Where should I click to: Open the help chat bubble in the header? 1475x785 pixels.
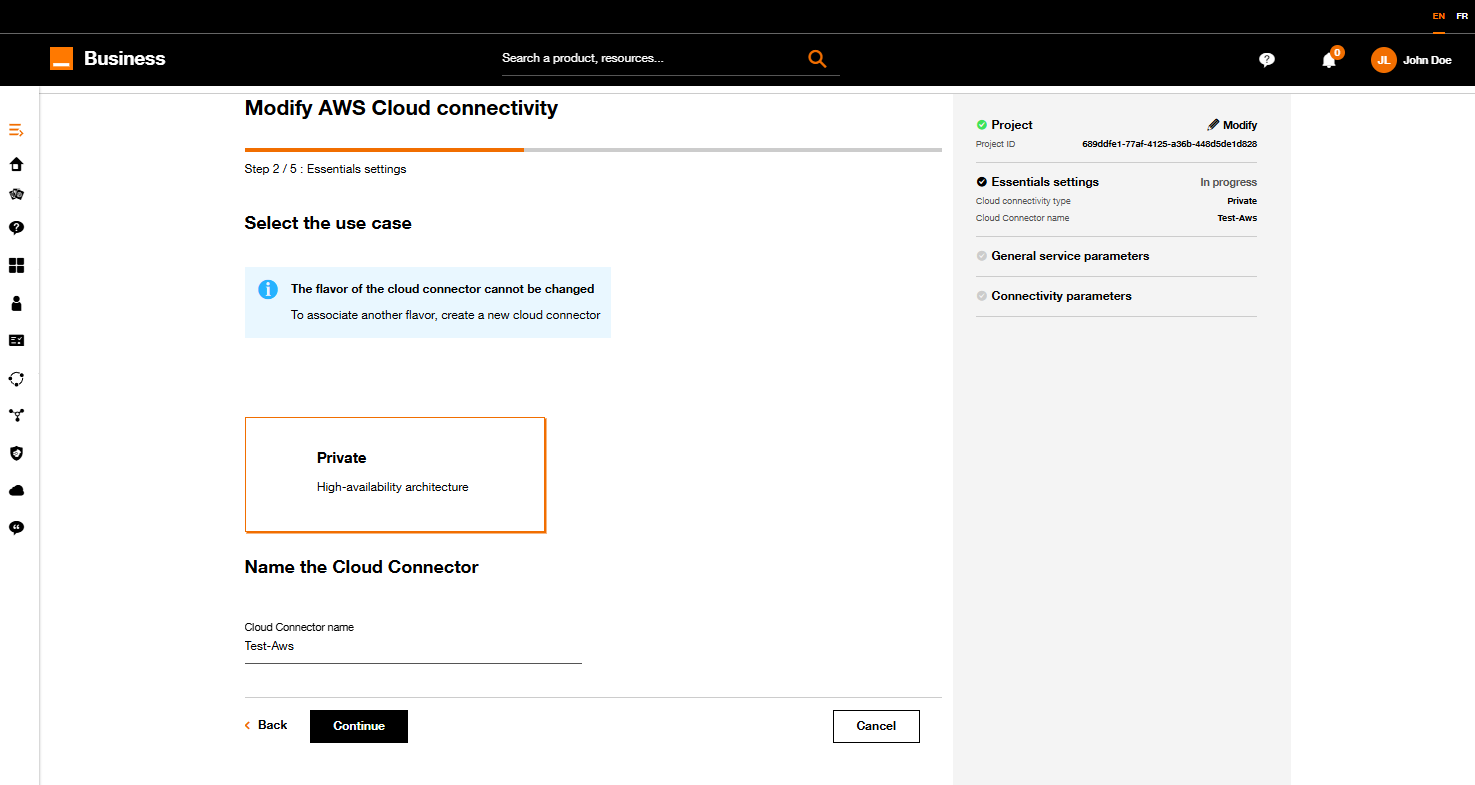coord(1267,60)
